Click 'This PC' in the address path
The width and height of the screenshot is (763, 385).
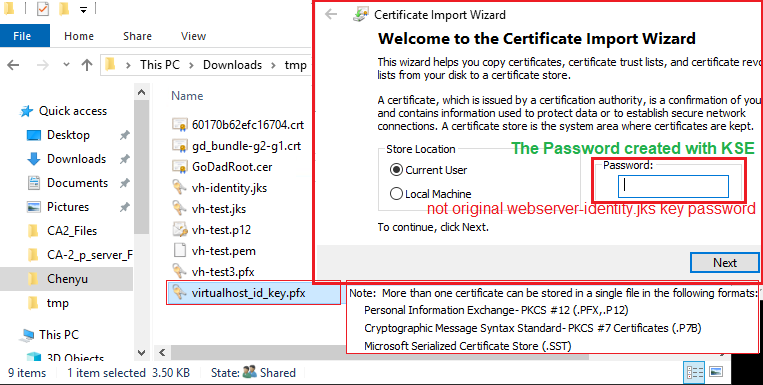160,65
